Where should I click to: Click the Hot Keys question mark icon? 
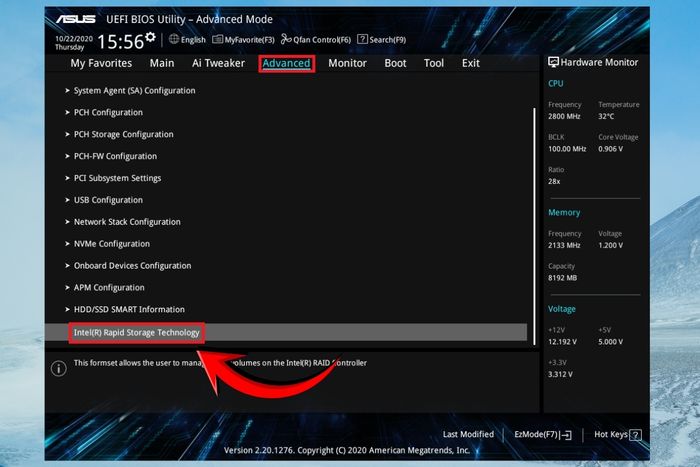point(636,435)
